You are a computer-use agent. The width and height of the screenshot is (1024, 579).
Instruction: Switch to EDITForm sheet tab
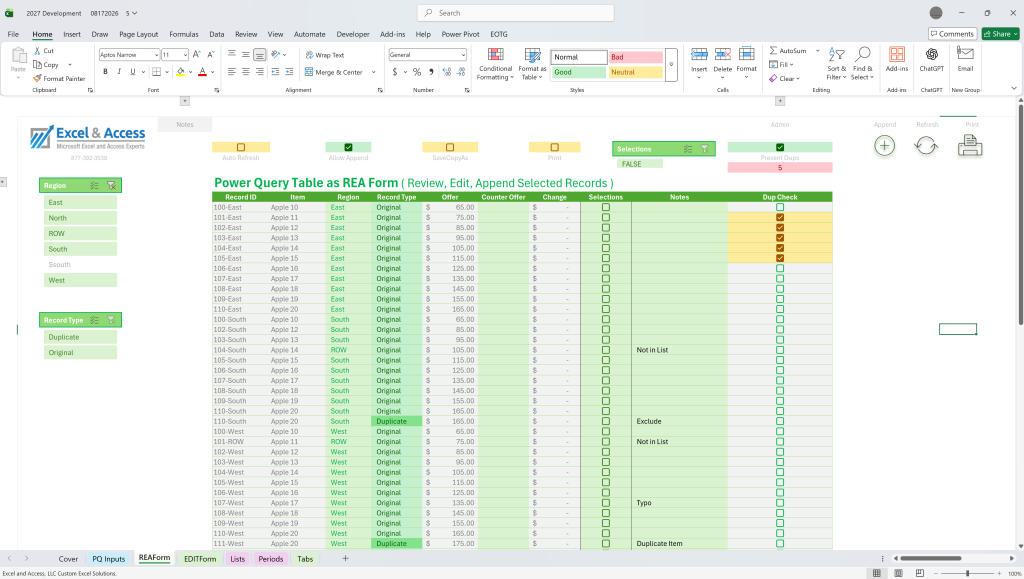(200, 559)
